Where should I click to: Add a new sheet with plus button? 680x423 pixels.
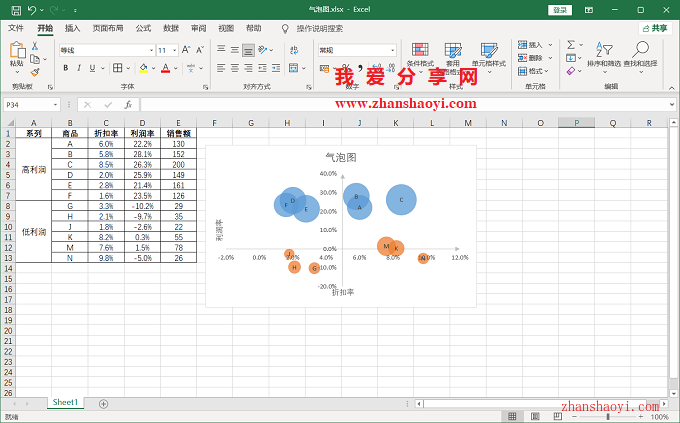click(x=103, y=404)
